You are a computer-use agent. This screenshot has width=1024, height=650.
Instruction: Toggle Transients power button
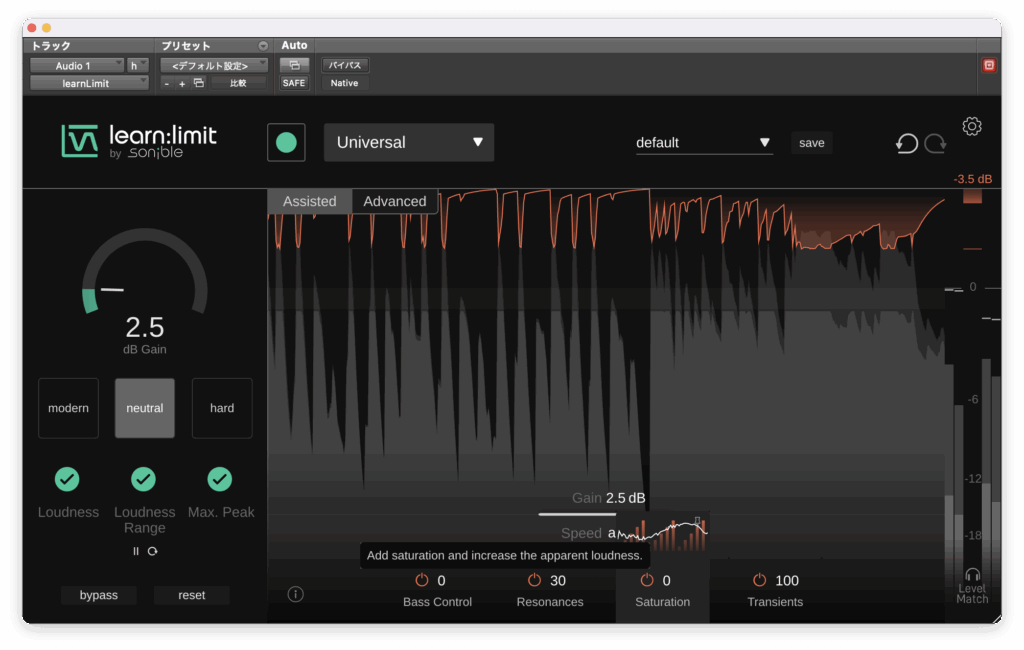pos(760,580)
